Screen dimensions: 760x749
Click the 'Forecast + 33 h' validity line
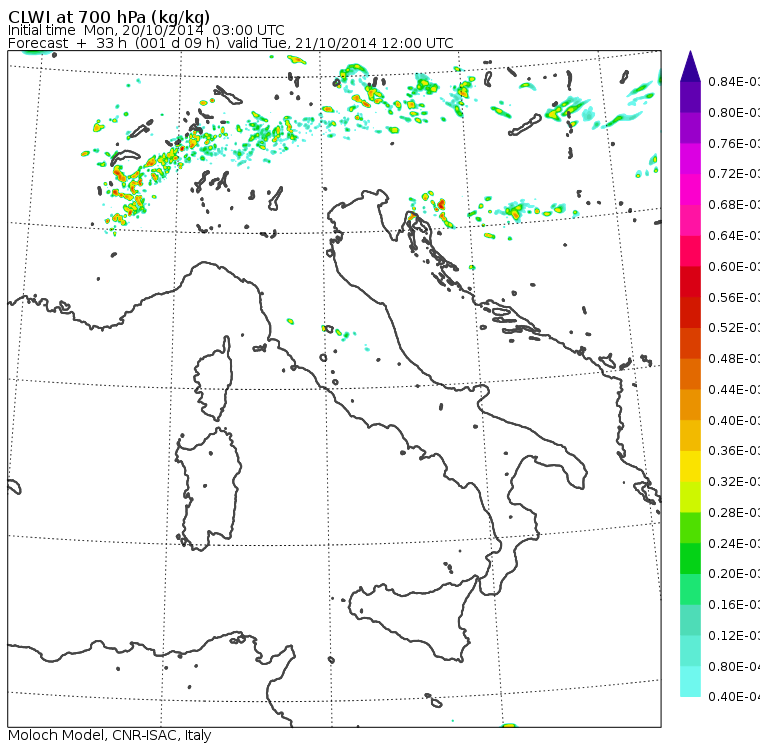[231, 43]
